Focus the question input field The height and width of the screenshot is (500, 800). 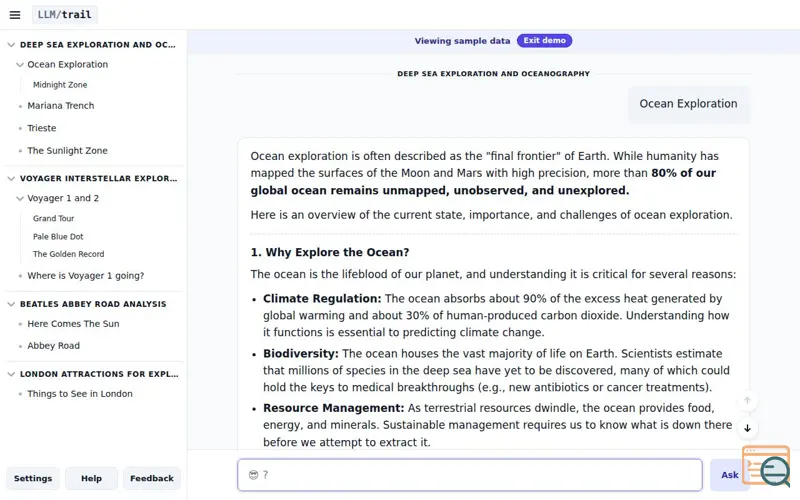pyautogui.click(x=470, y=475)
